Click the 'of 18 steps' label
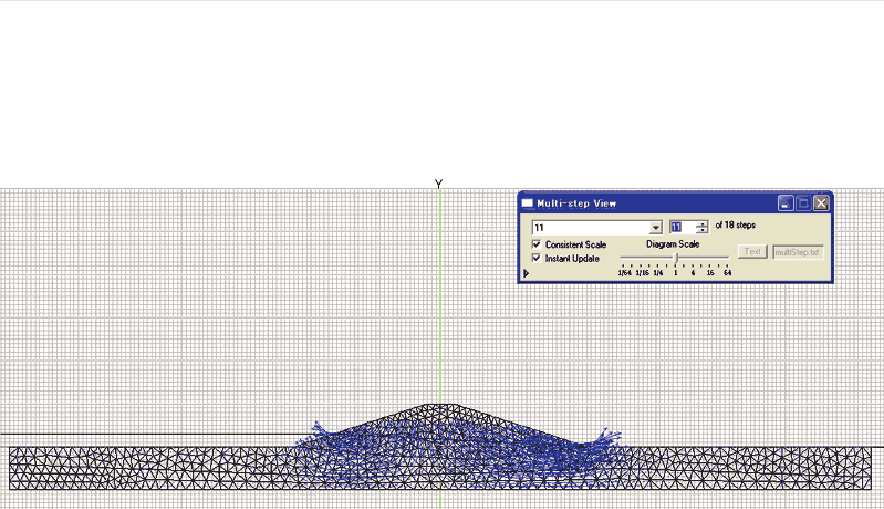 coord(736,225)
